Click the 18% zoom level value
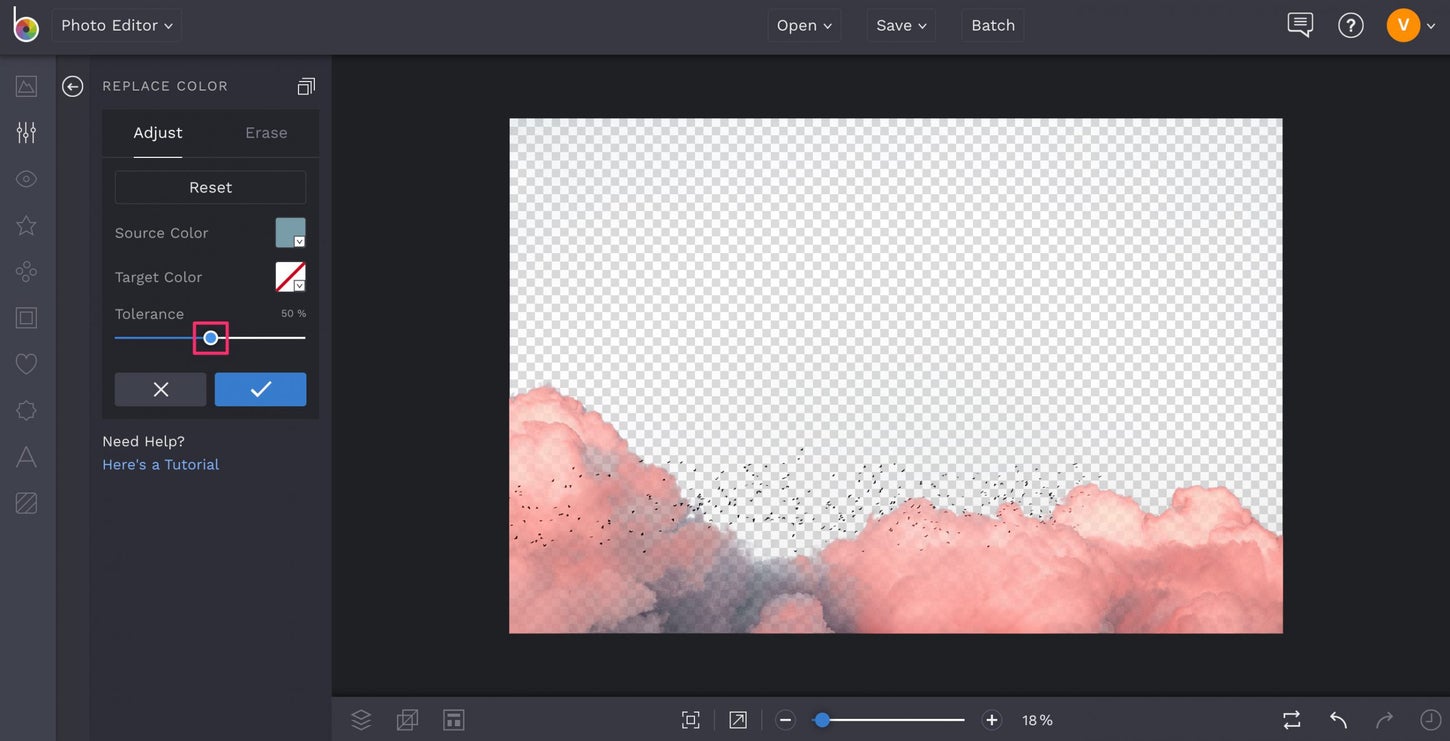 pos(1038,719)
